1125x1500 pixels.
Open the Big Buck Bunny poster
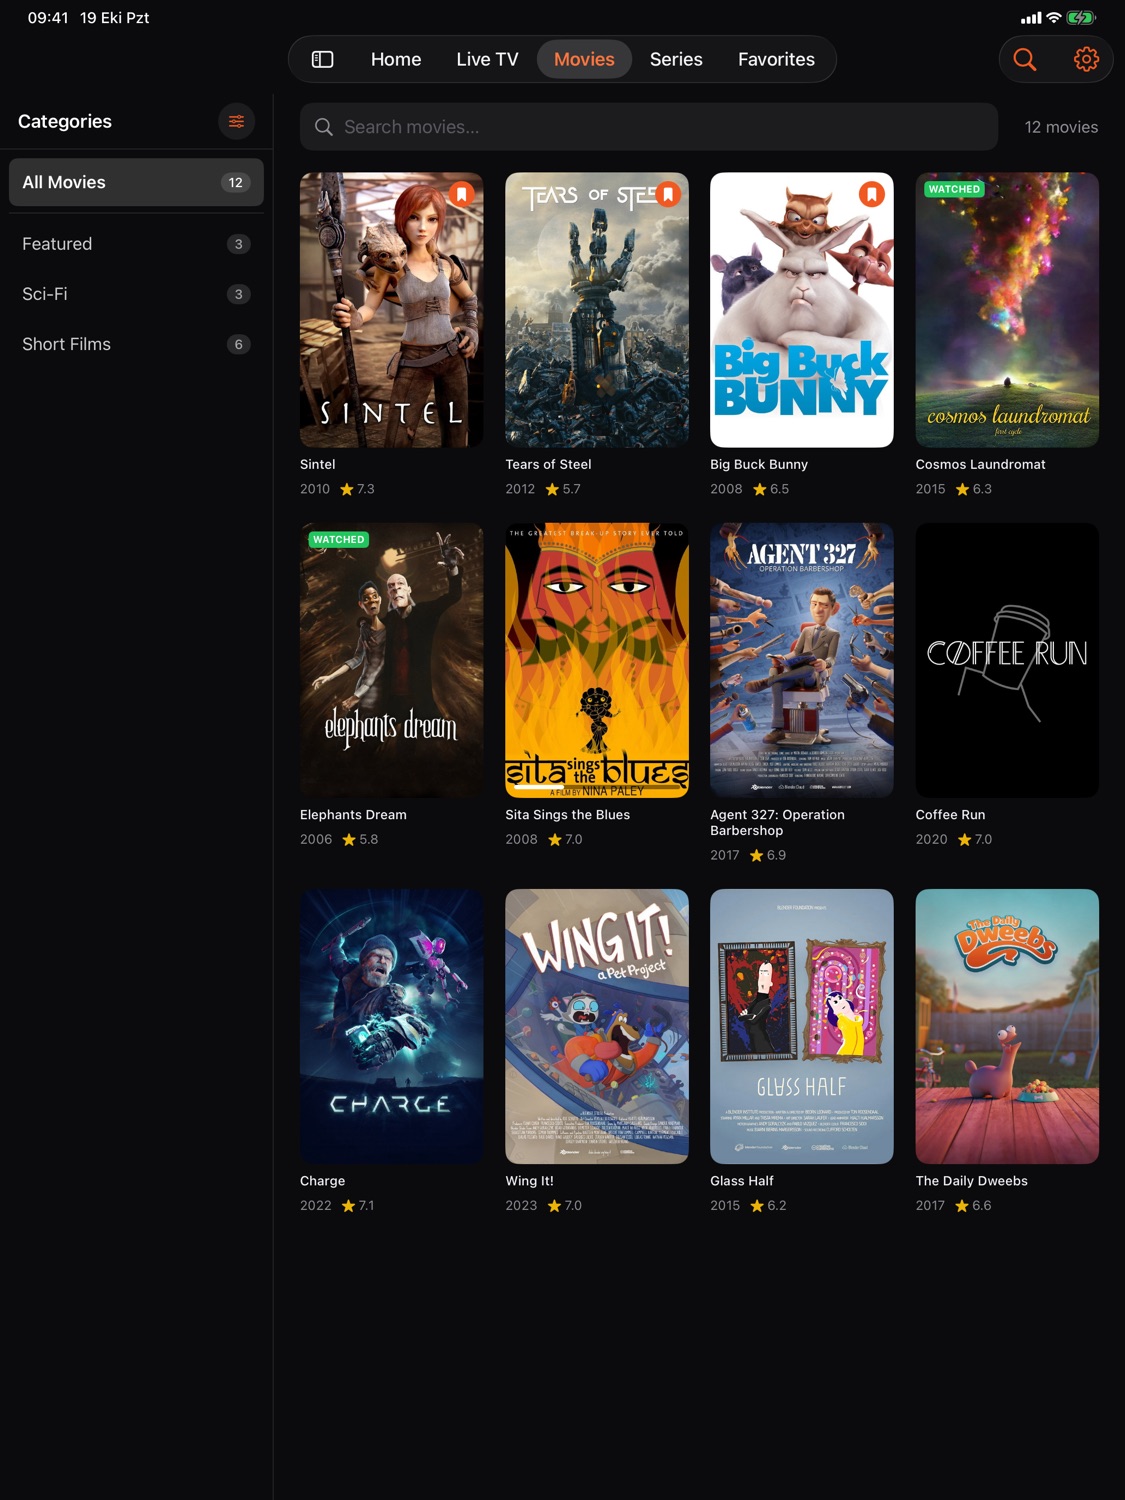(802, 310)
